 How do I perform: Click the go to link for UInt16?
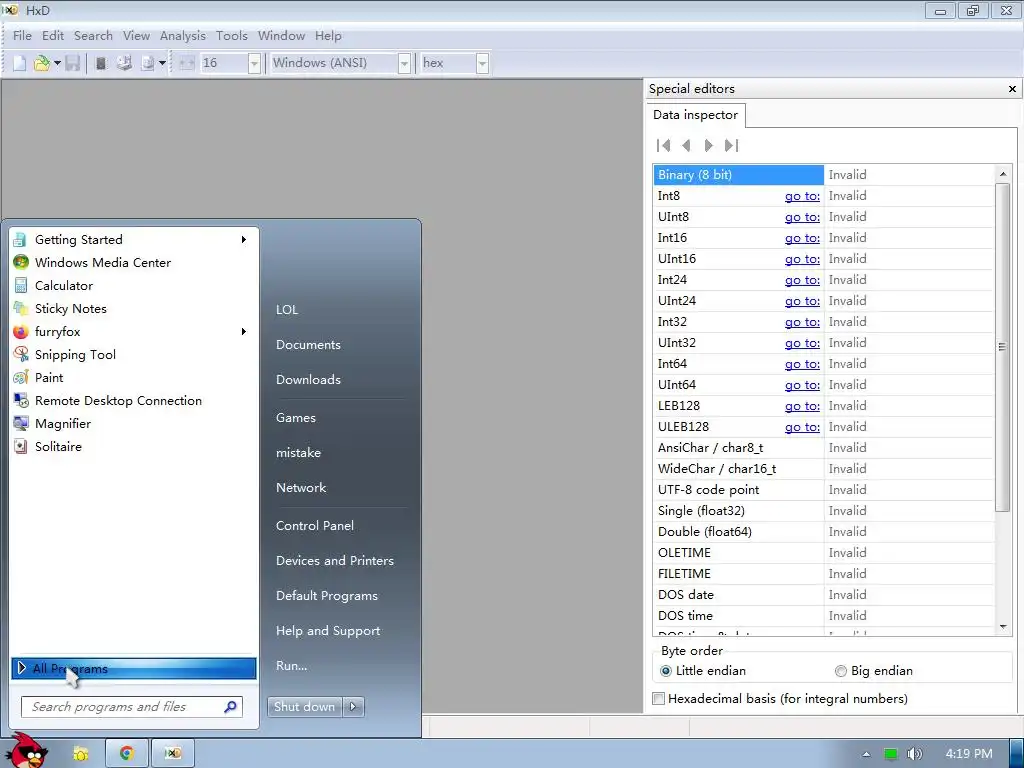click(x=802, y=259)
